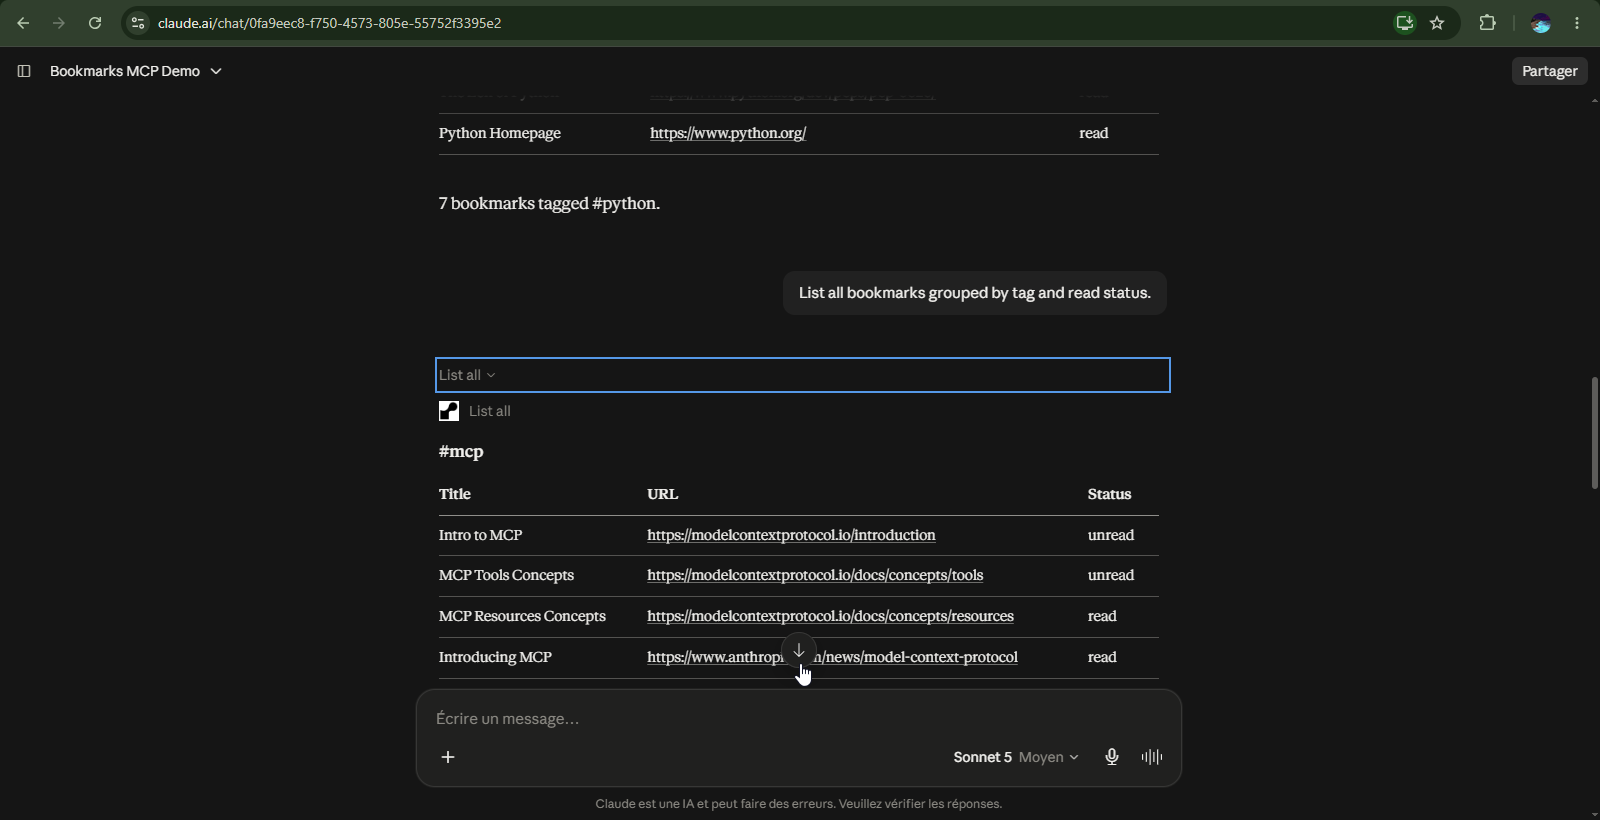Image resolution: width=1600 pixels, height=820 pixels.
Task: Reload the claude.ai page
Action: click(x=95, y=23)
